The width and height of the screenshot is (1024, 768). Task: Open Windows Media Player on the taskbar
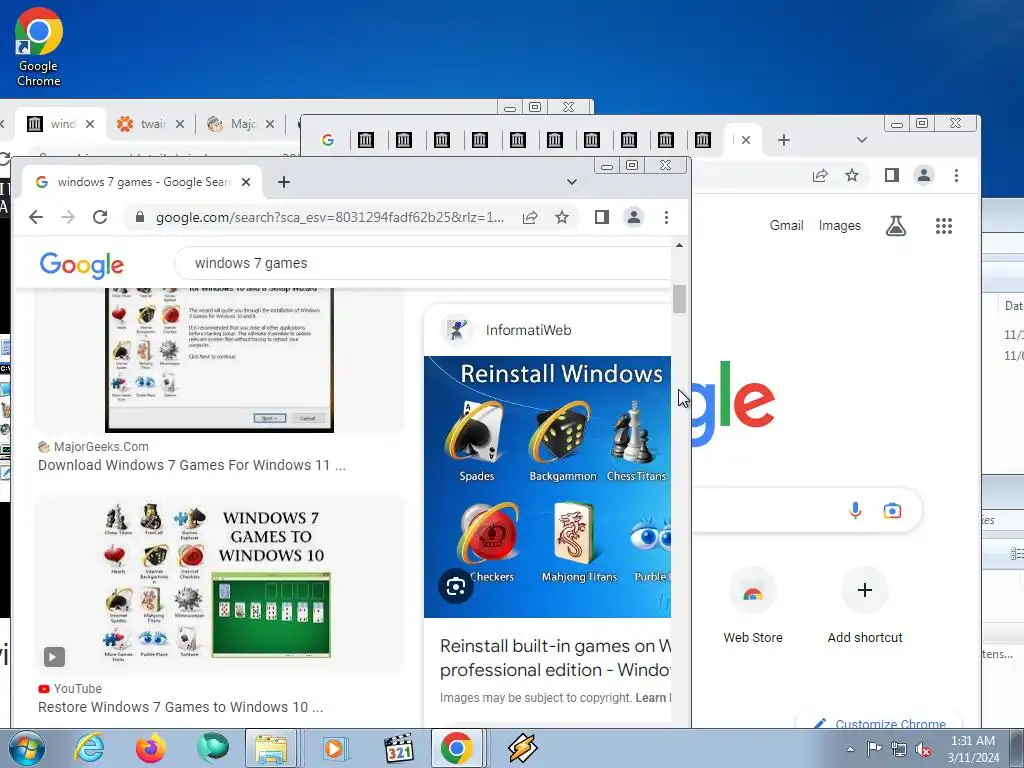pos(336,748)
